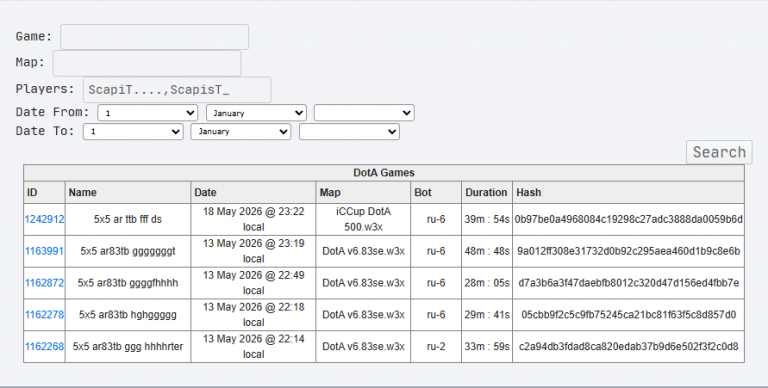The image size is (768, 388).
Task: Click hash starting with c2a94db3
Action: click(628, 347)
